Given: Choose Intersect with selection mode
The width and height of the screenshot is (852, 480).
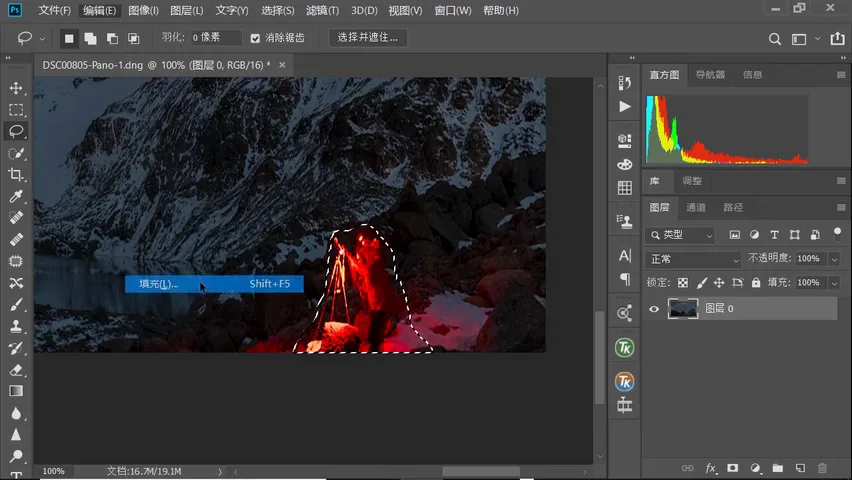Looking at the screenshot, I should tap(134, 39).
